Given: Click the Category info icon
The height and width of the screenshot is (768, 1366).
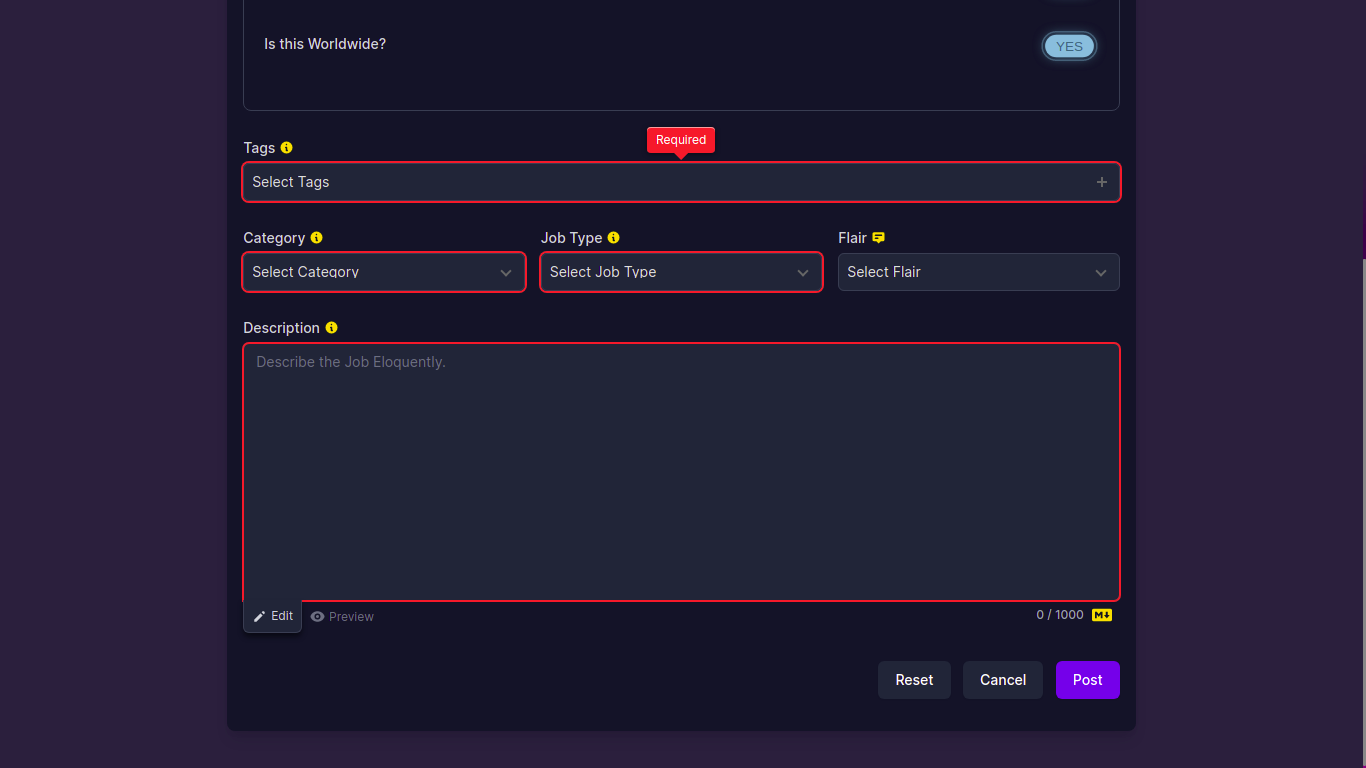Looking at the screenshot, I should click(x=317, y=237).
